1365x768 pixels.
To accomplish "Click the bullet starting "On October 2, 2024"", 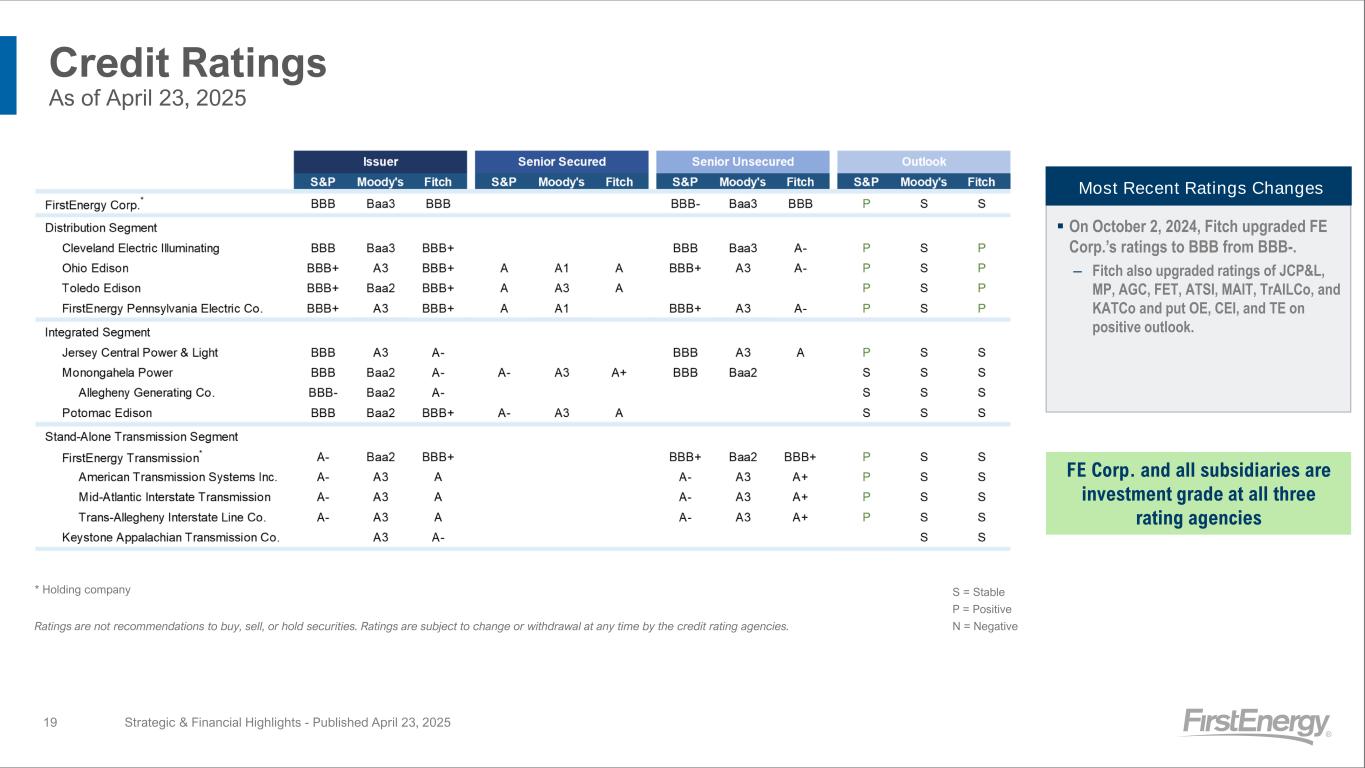I will (x=1200, y=235).
